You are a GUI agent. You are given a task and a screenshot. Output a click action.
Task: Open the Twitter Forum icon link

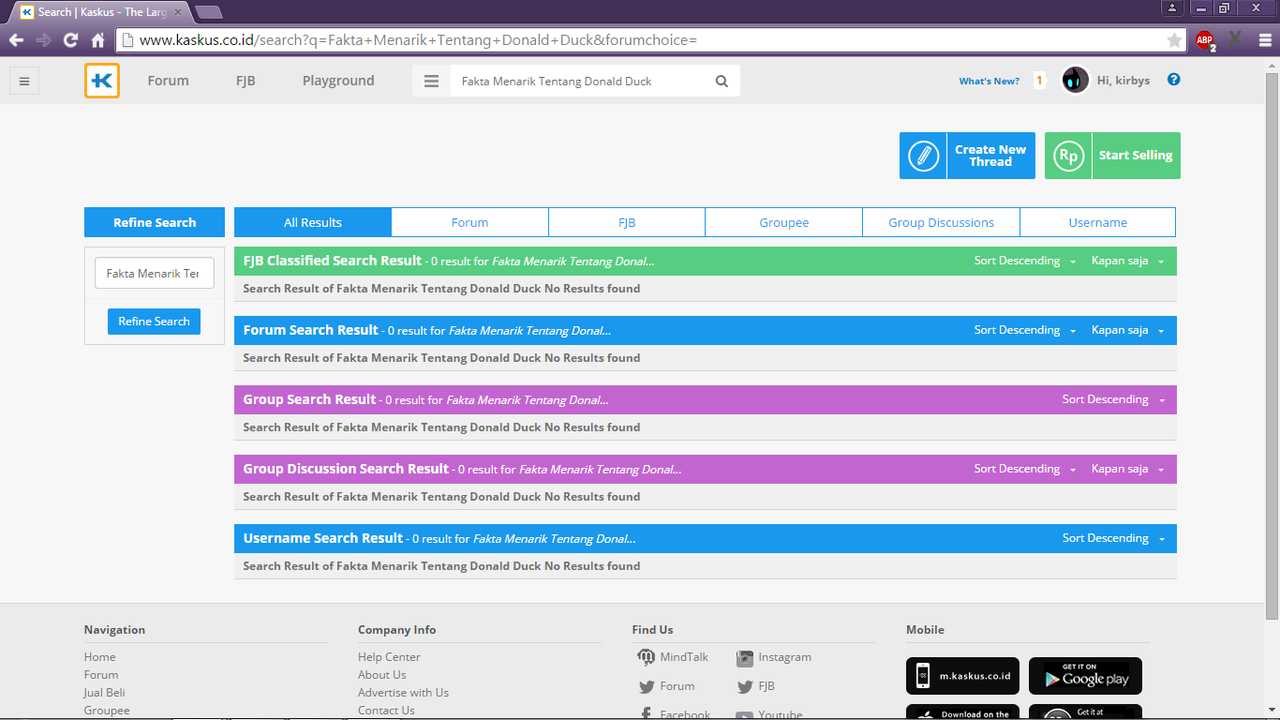click(646, 686)
